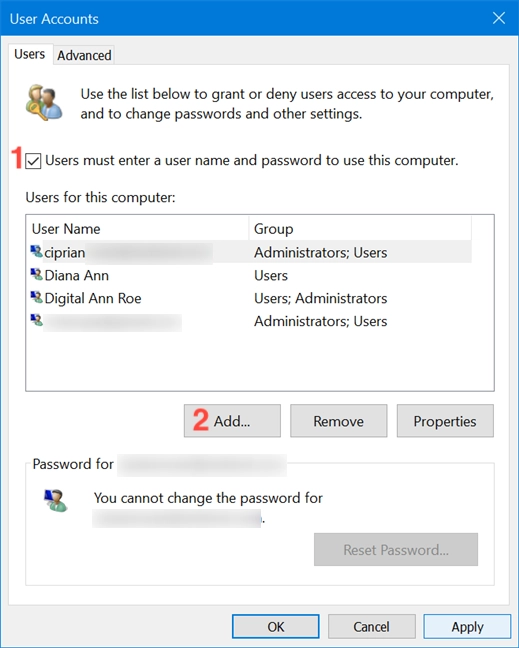Click the Diana Ann user icon

[x=36, y=274]
